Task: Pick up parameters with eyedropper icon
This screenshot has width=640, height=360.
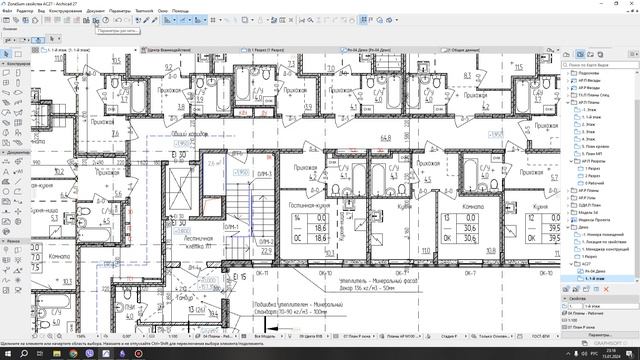Action: click(x=146, y=20)
